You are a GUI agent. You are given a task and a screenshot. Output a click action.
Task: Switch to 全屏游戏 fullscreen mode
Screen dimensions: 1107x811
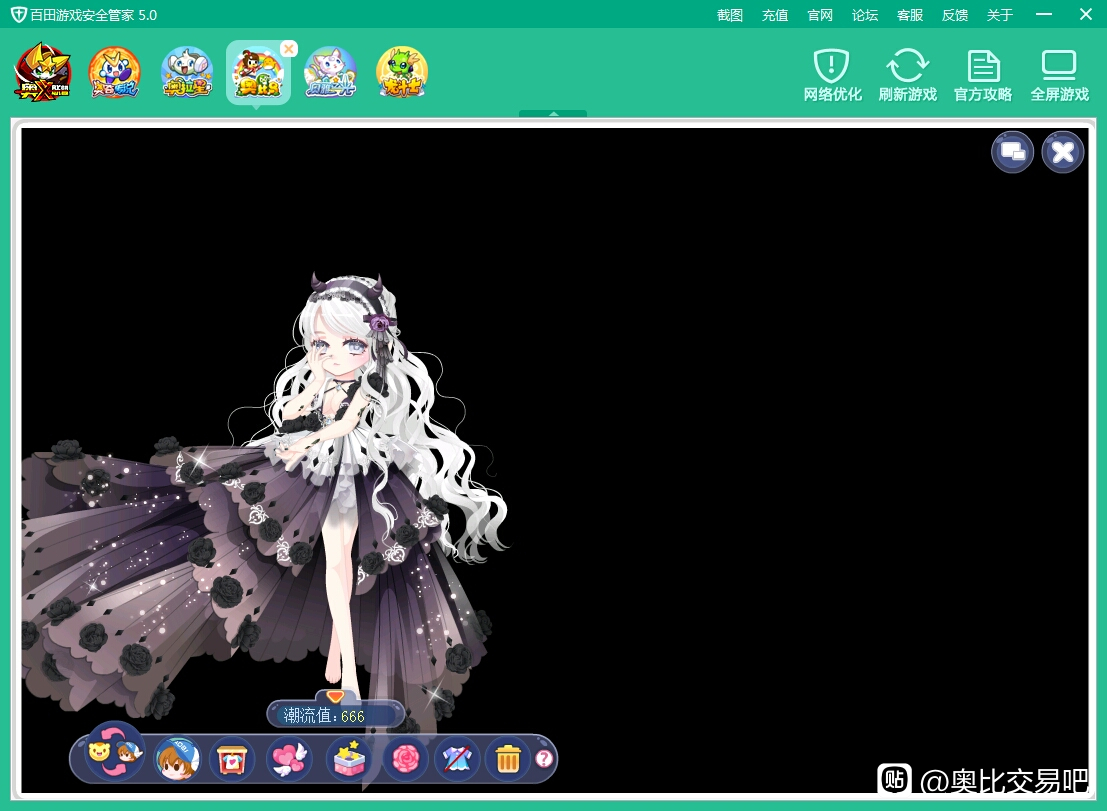[x=1060, y=76]
